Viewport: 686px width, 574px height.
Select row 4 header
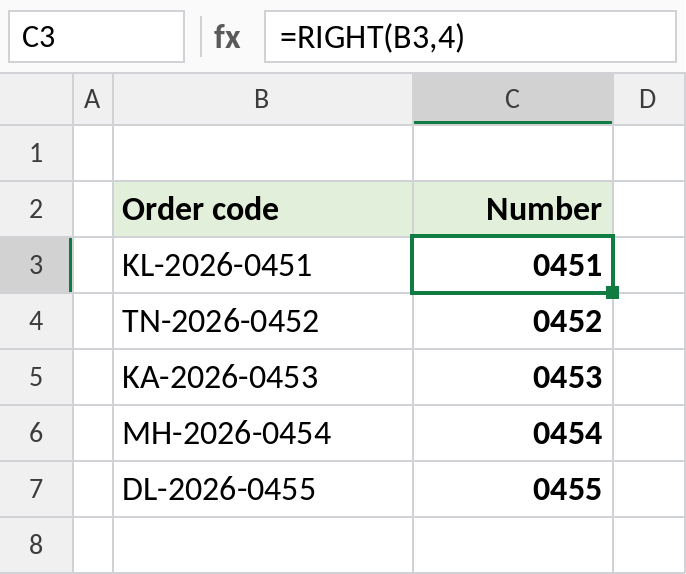[36, 321]
